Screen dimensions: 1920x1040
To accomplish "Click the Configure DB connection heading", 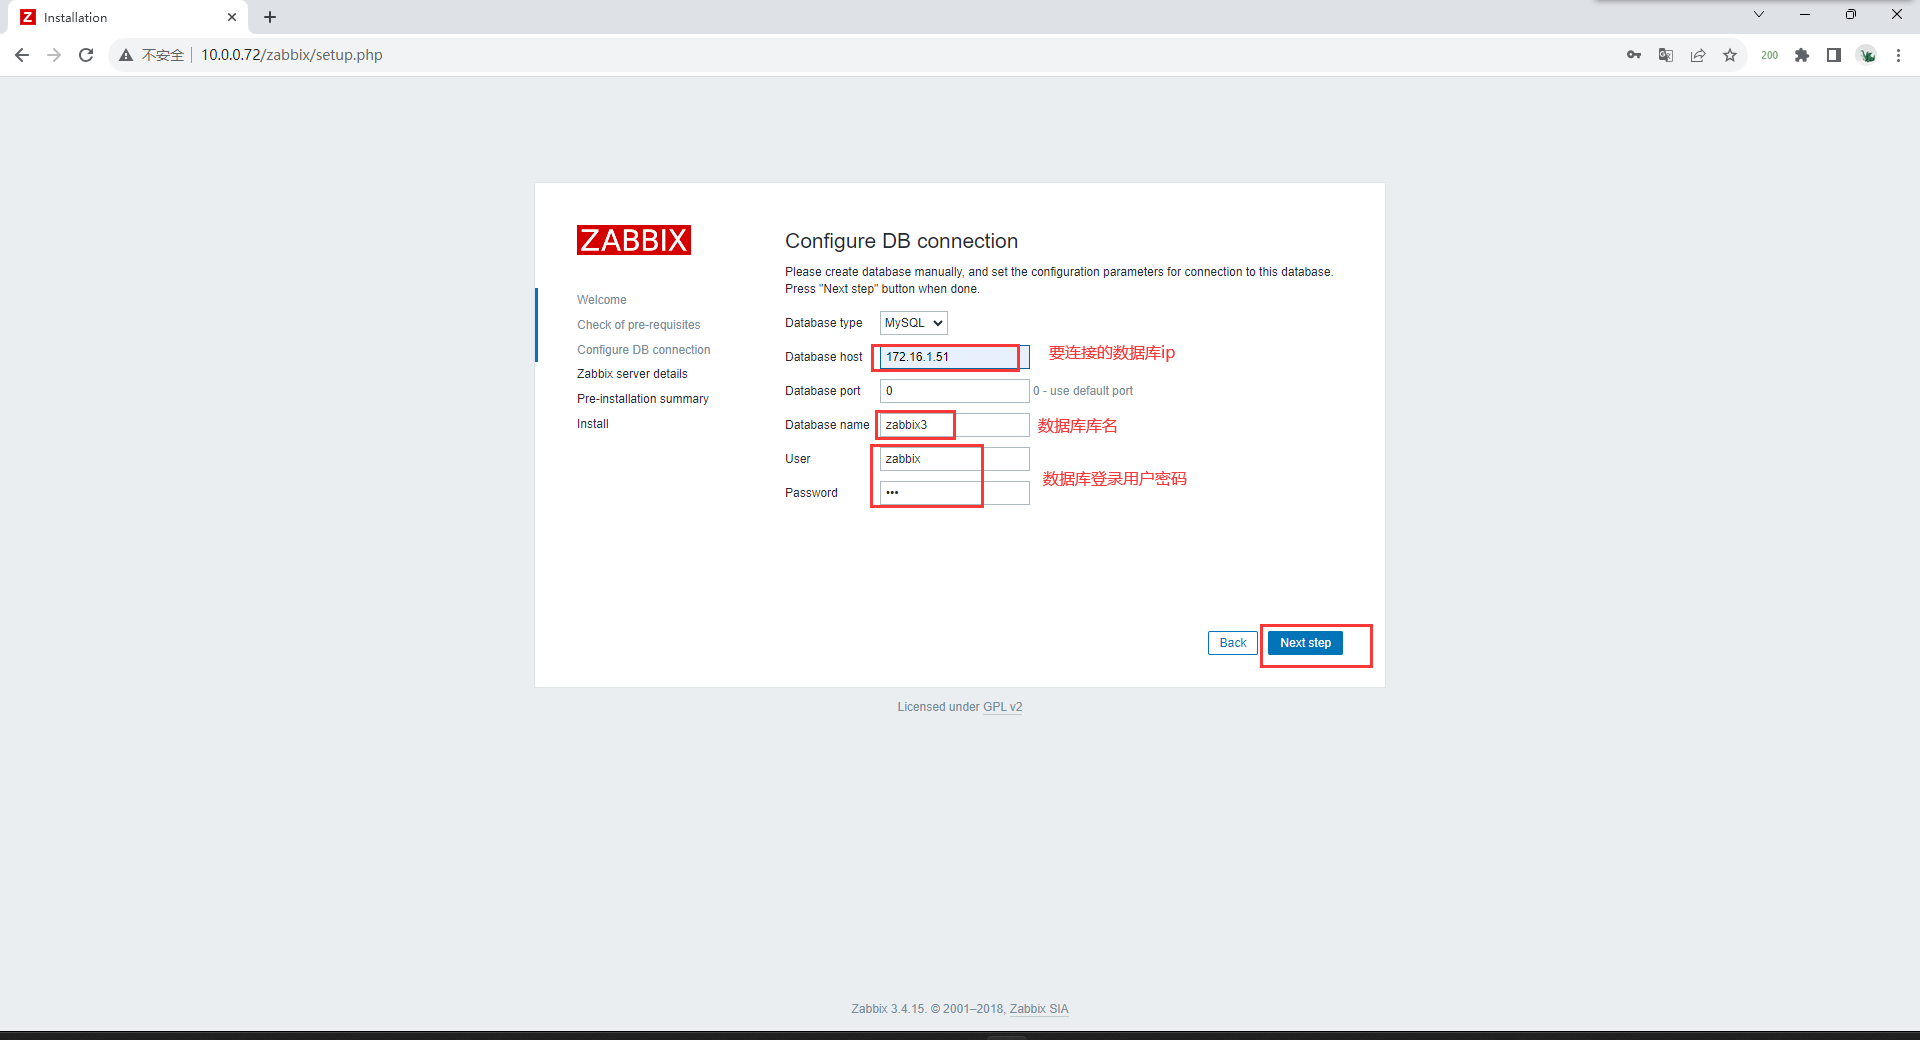I will coord(901,241).
